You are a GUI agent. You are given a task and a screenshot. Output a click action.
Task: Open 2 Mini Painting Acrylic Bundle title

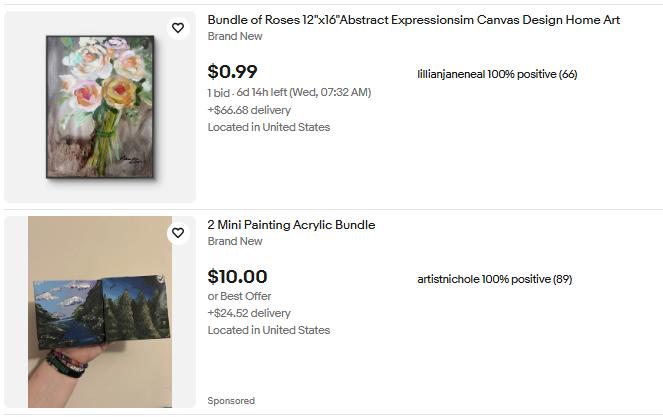click(x=291, y=225)
